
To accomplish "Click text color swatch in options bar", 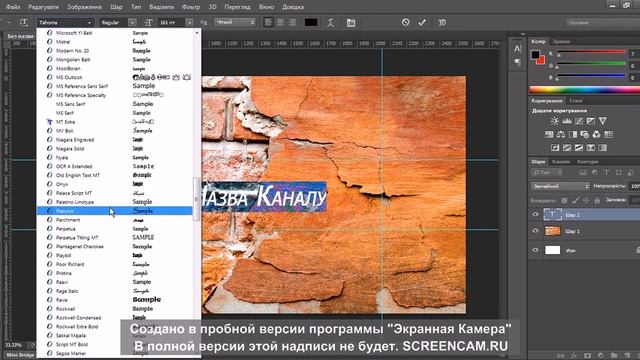I will [x=311, y=22].
